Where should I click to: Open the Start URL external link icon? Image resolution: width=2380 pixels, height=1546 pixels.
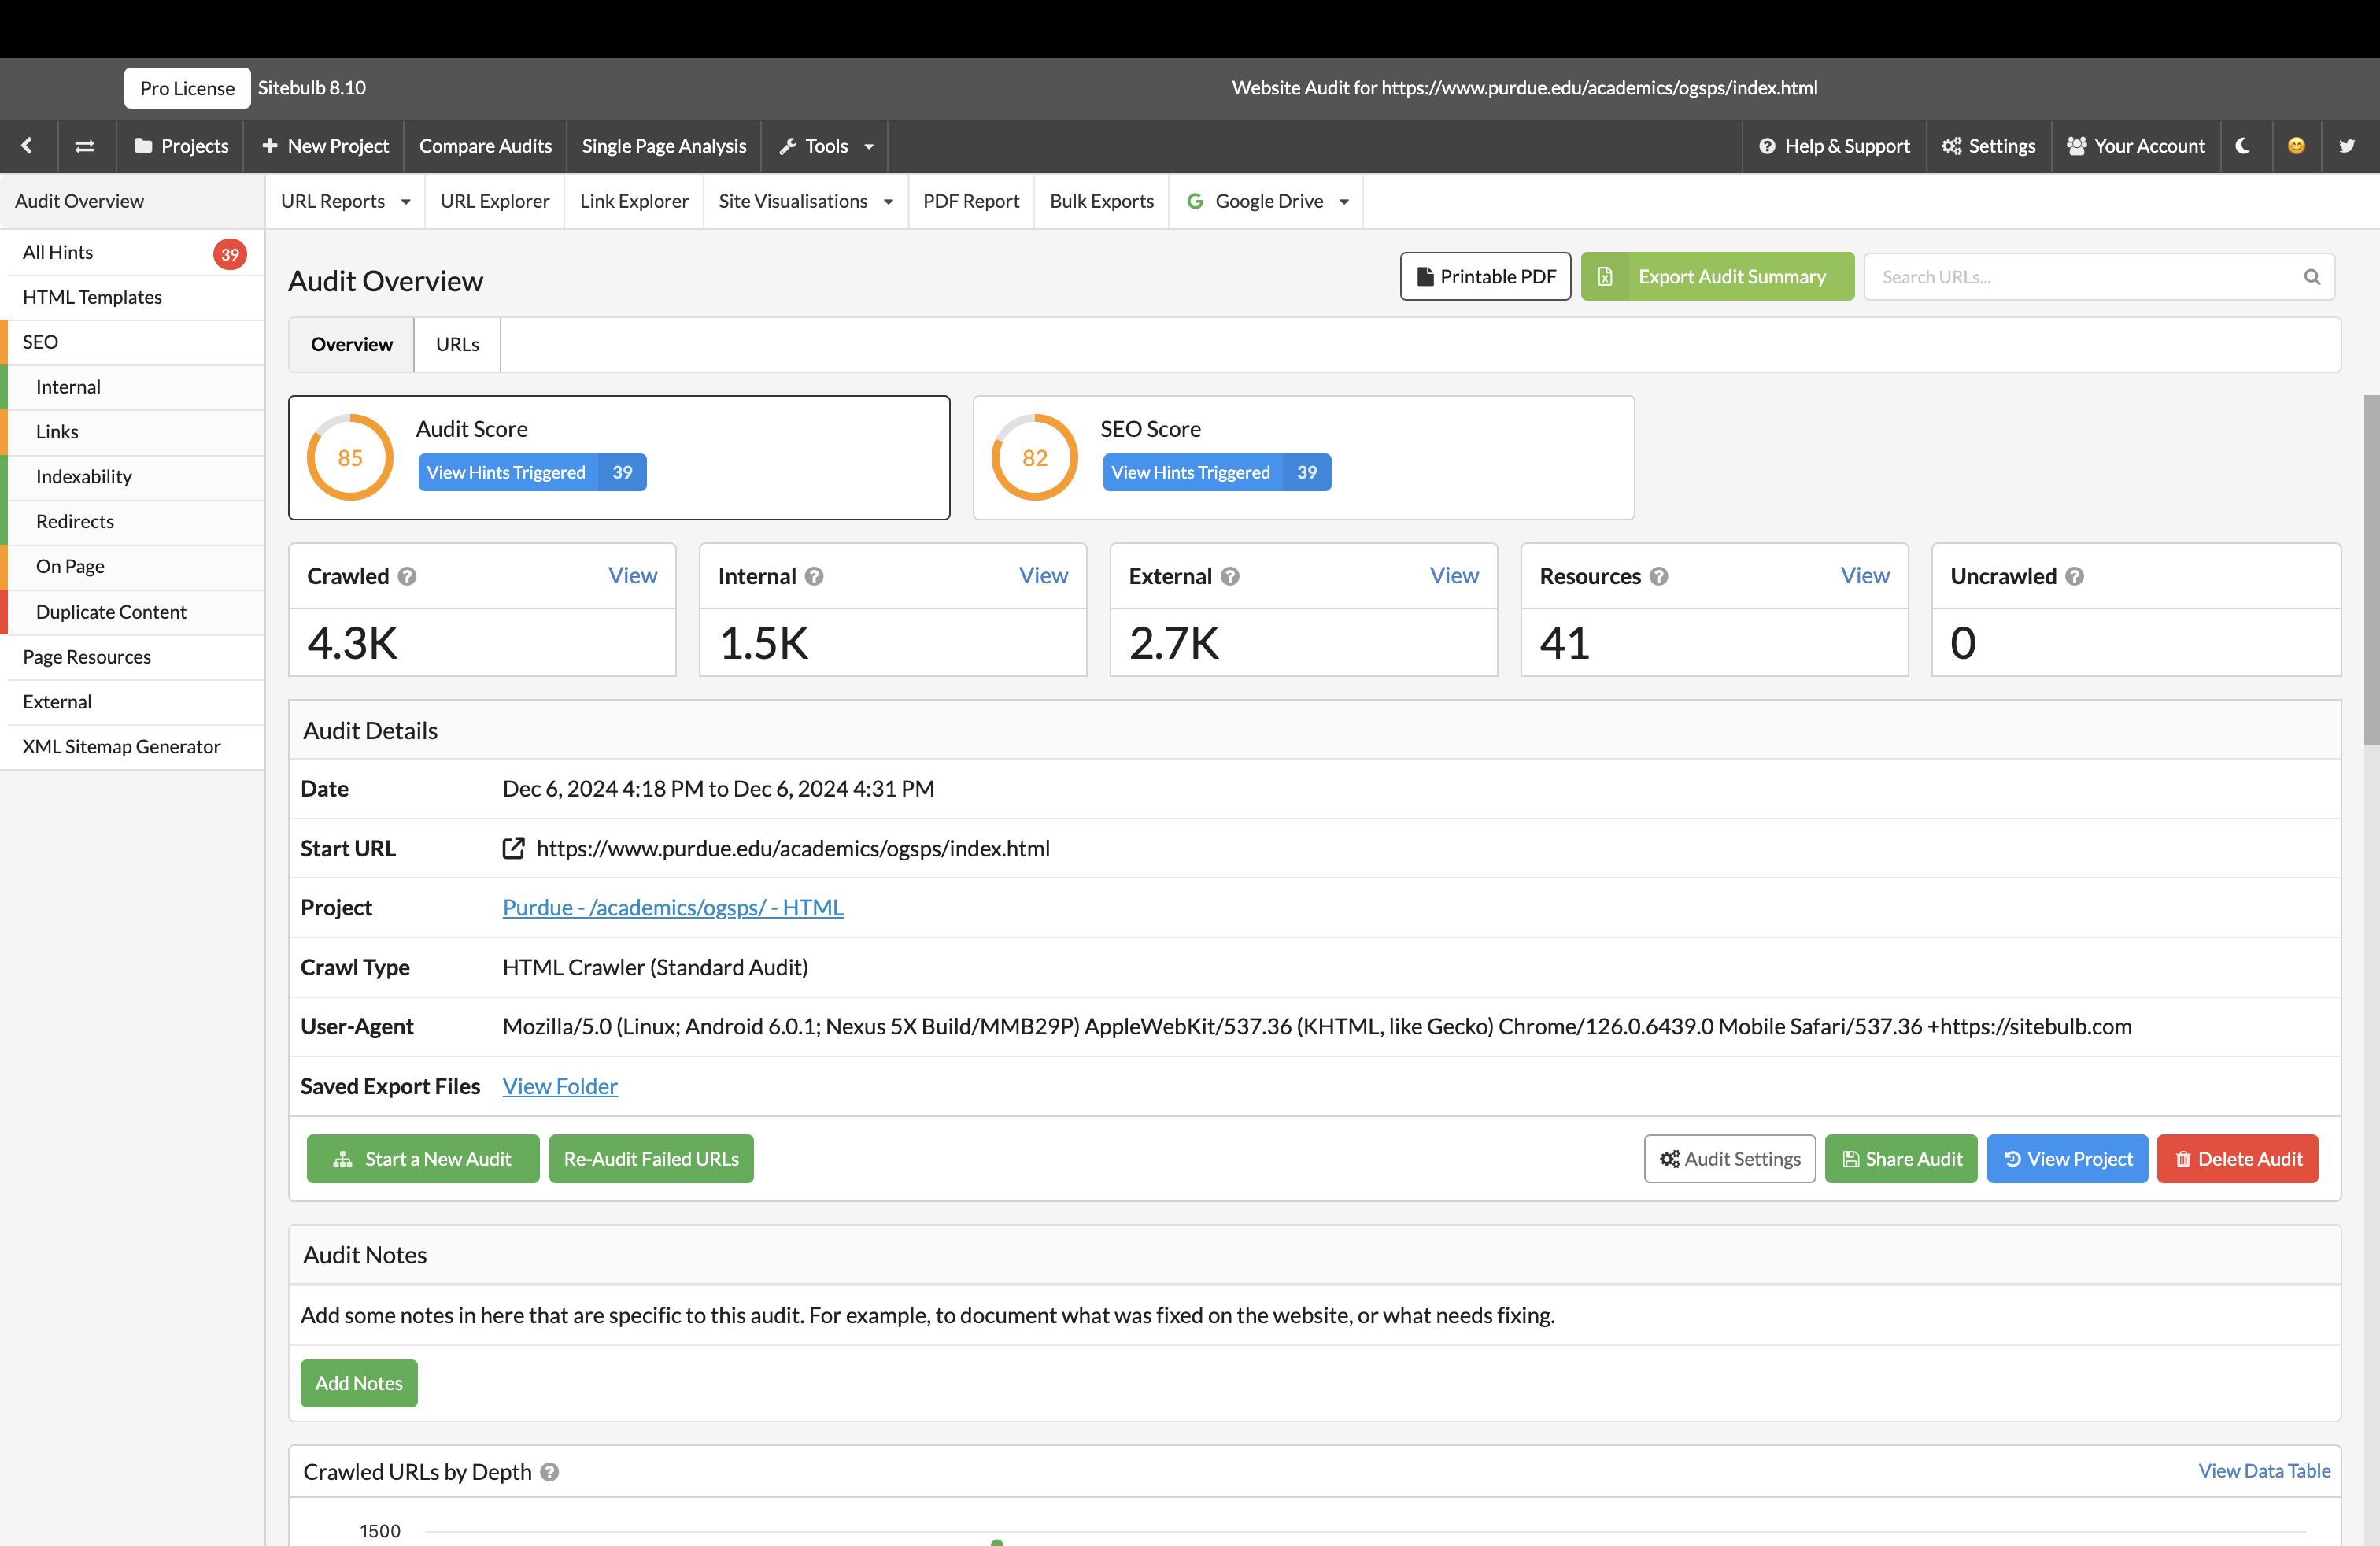pyautogui.click(x=513, y=848)
